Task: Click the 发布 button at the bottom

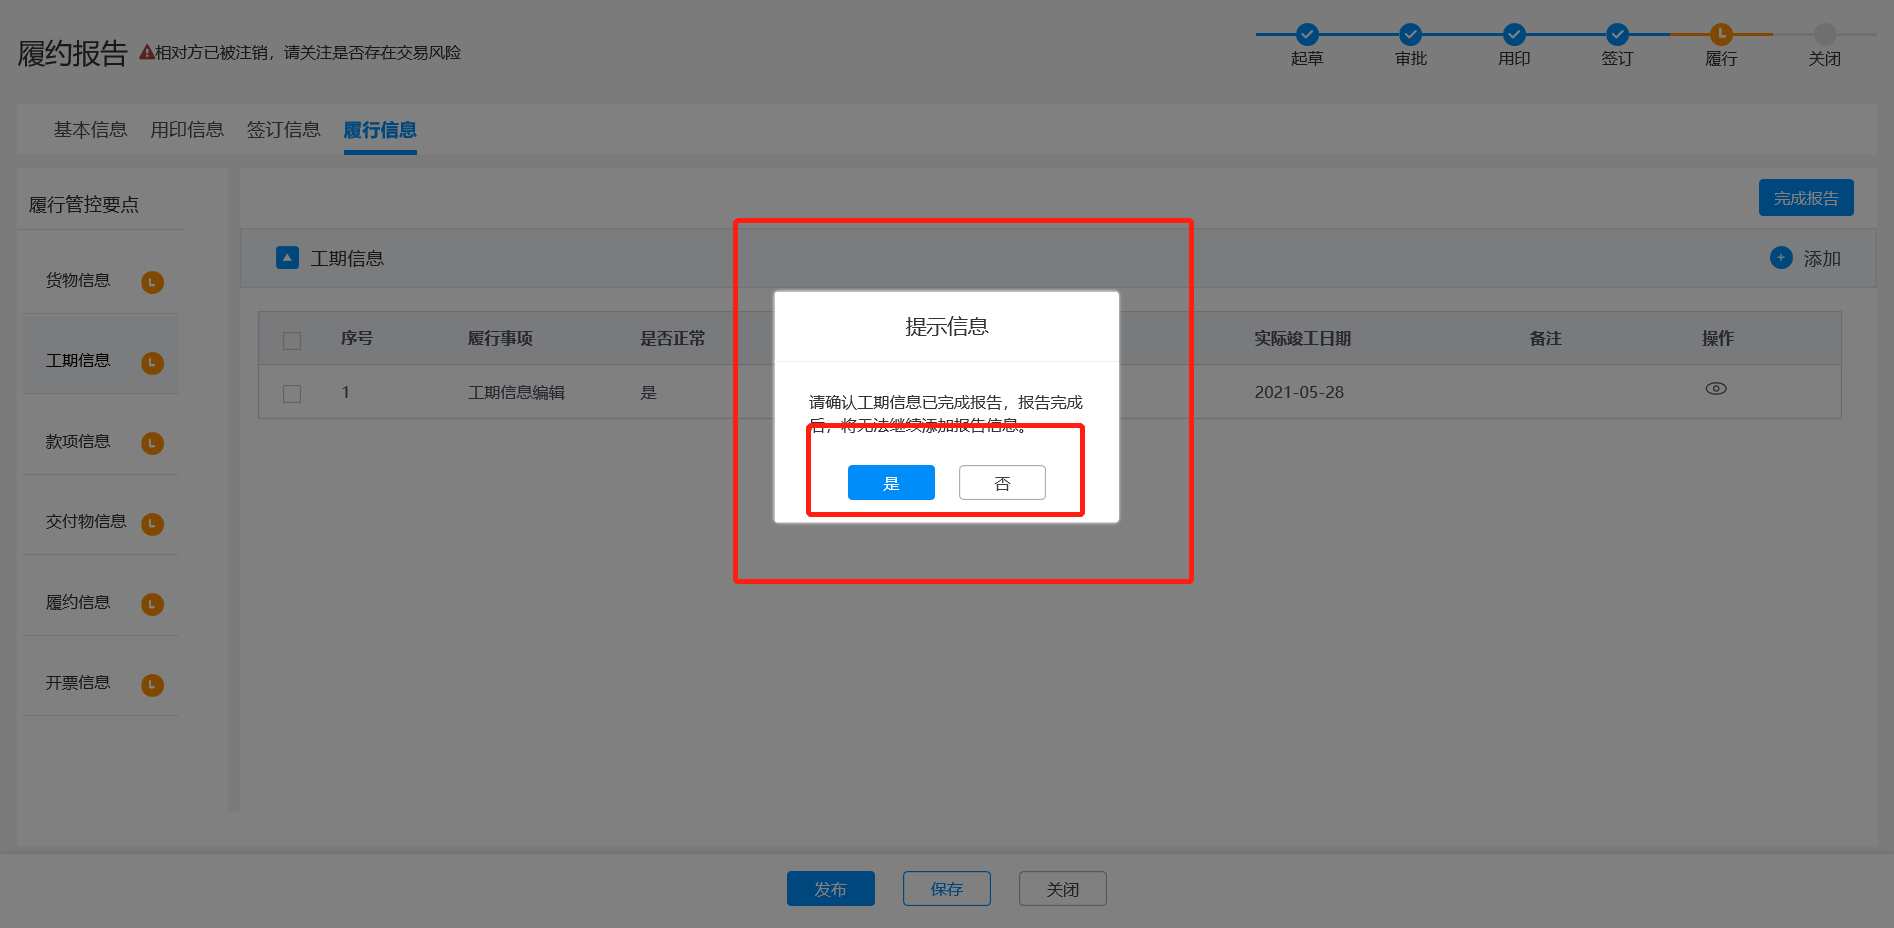Action: (830, 889)
